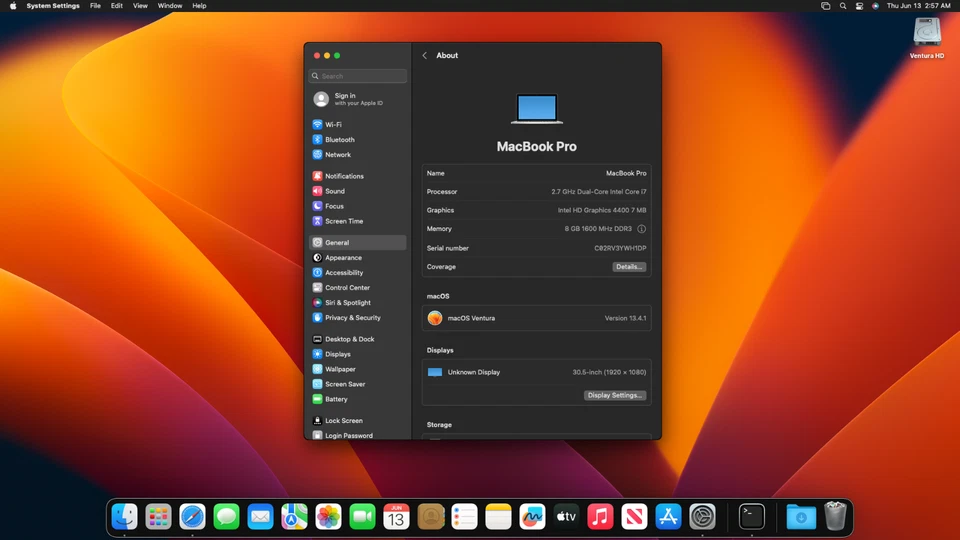The image size is (960, 540).
Task: Open Apple TV from the Dock
Action: pos(566,517)
